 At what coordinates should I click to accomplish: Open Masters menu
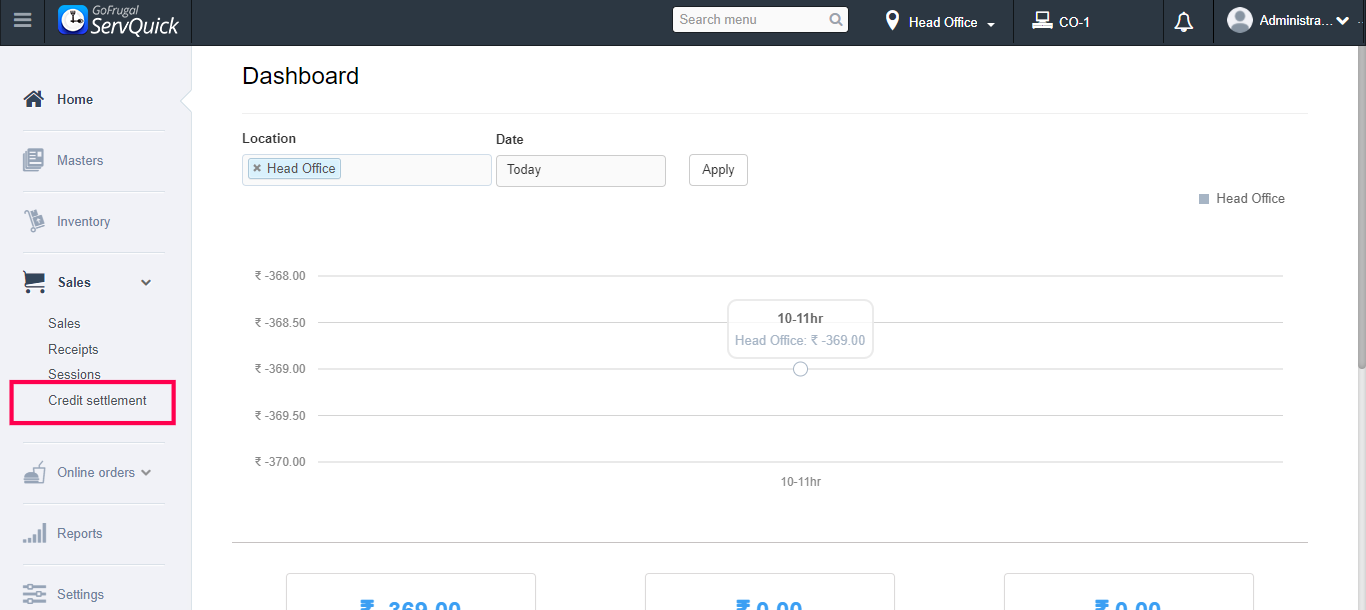click(80, 160)
